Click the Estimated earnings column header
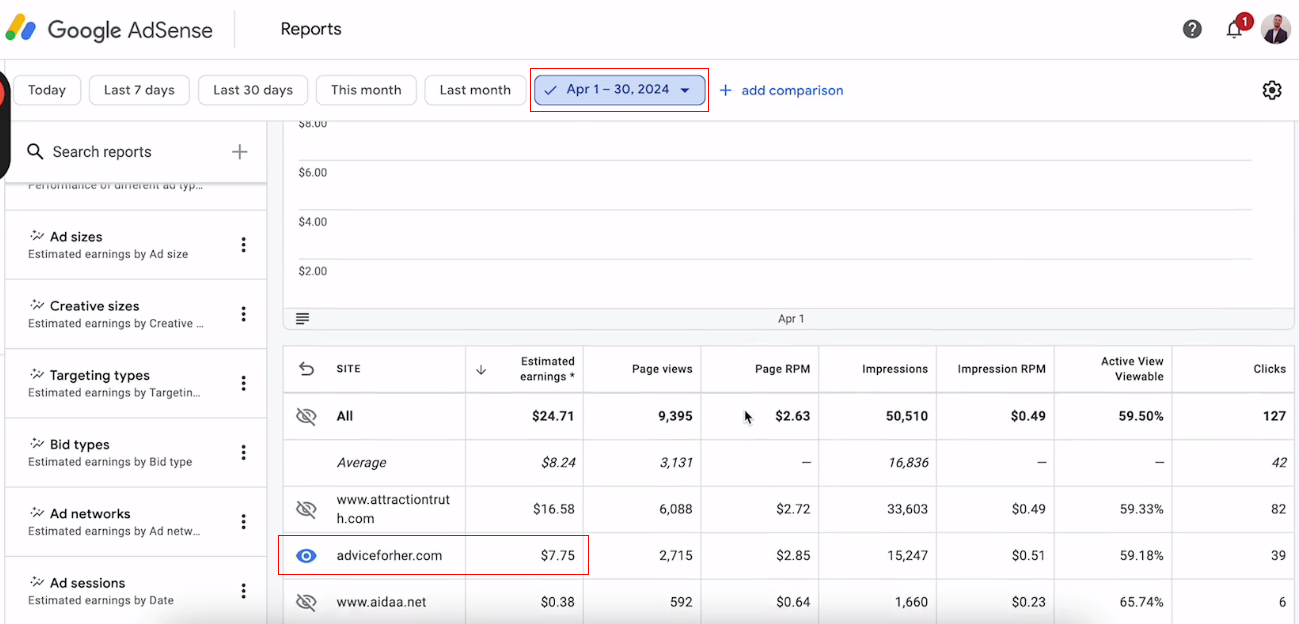This screenshot has height=624, width=1299. pyautogui.click(x=547, y=369)
